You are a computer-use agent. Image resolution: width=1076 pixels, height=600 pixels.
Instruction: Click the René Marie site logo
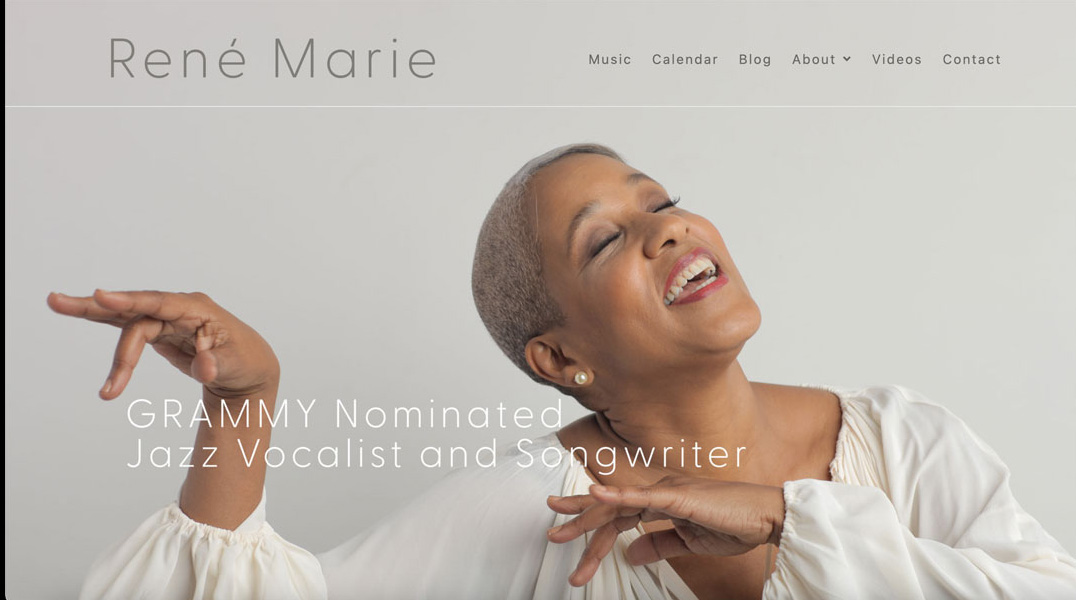point(272,58)
